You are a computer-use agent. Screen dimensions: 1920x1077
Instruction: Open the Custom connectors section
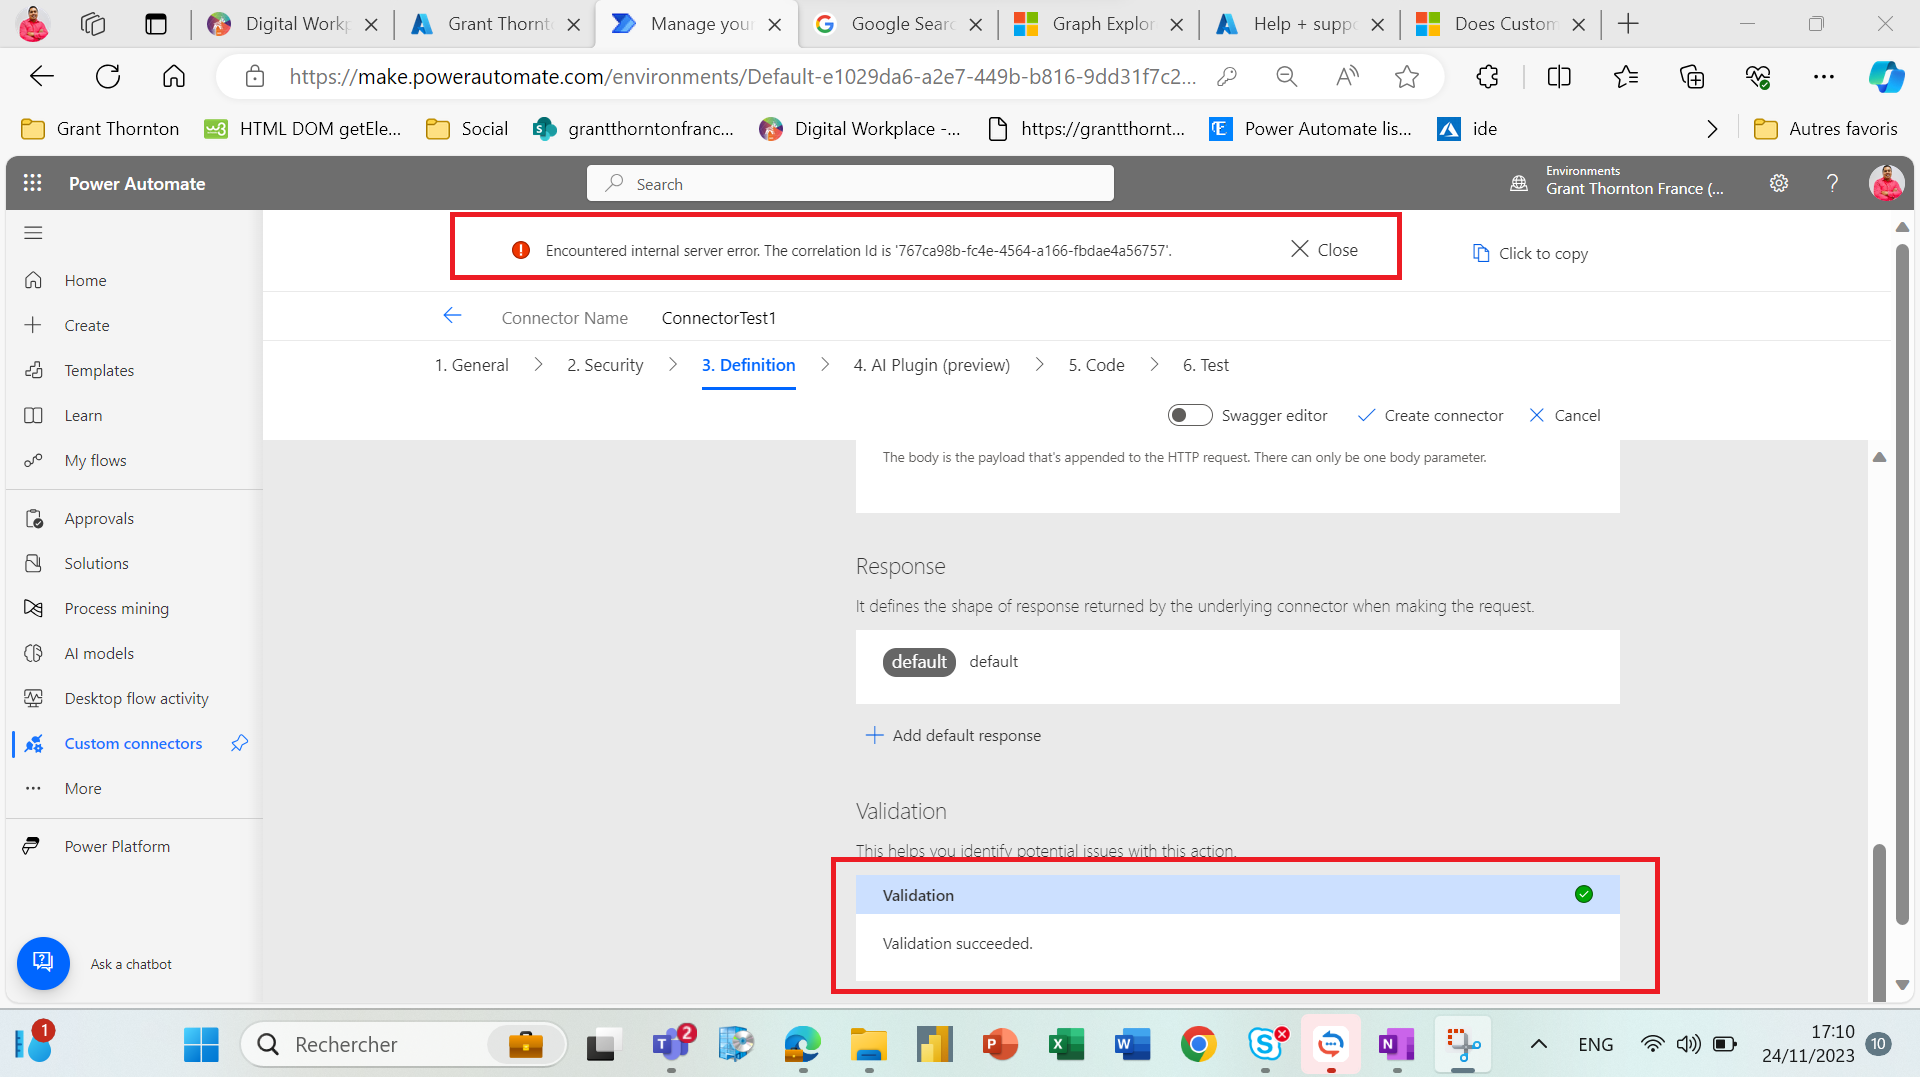[x=133, y=743]
